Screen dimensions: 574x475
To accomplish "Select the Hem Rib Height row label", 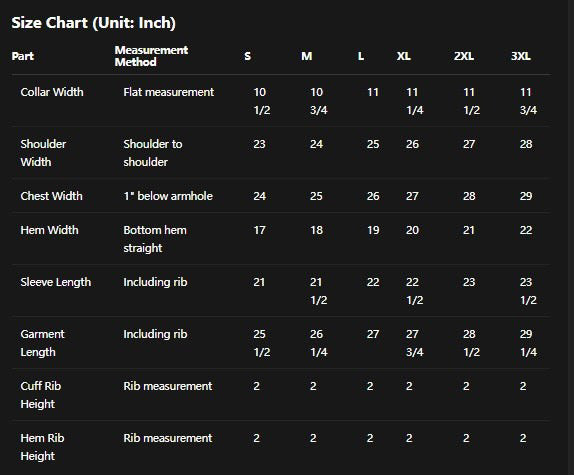I will click(42, 447).
